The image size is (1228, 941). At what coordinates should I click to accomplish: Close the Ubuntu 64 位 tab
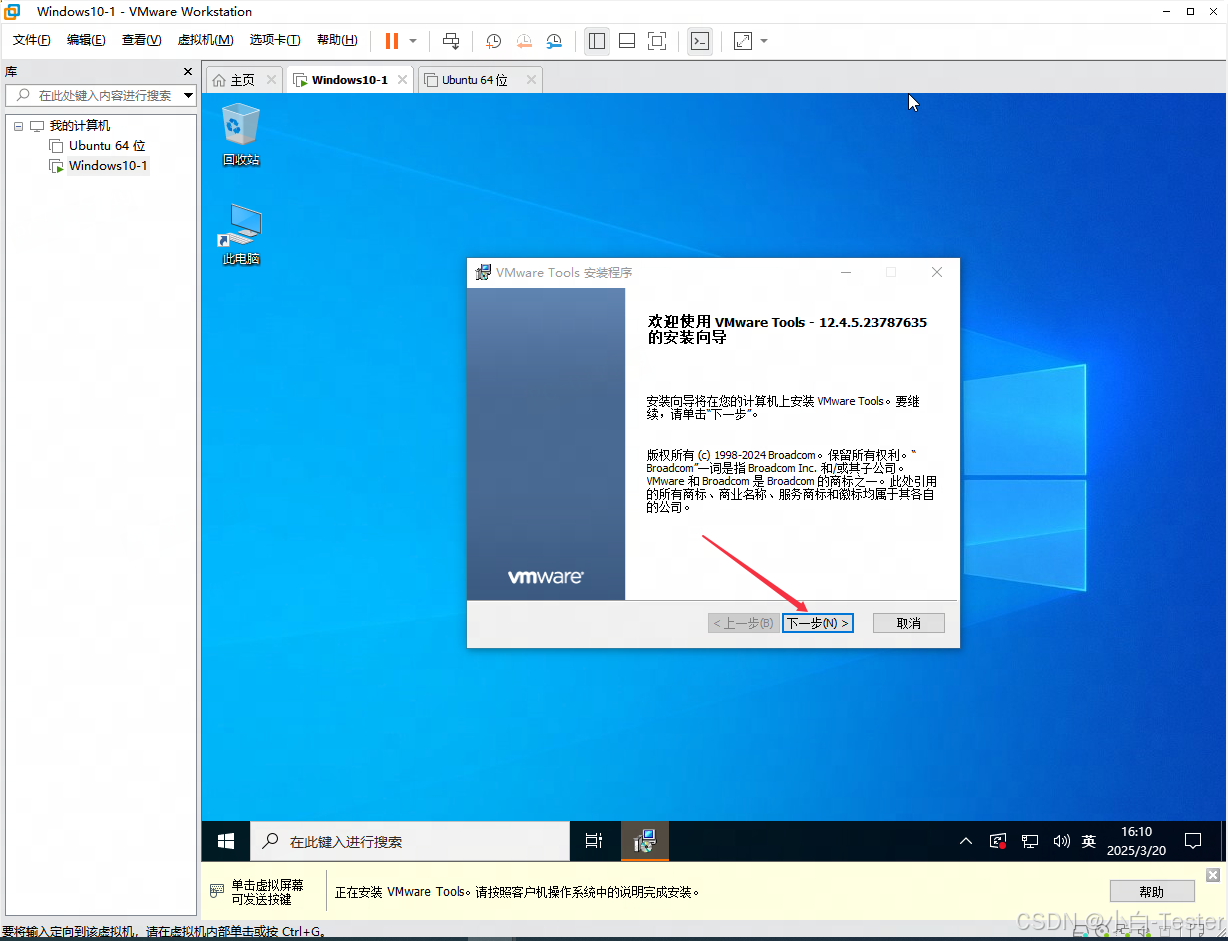[531, 80]
